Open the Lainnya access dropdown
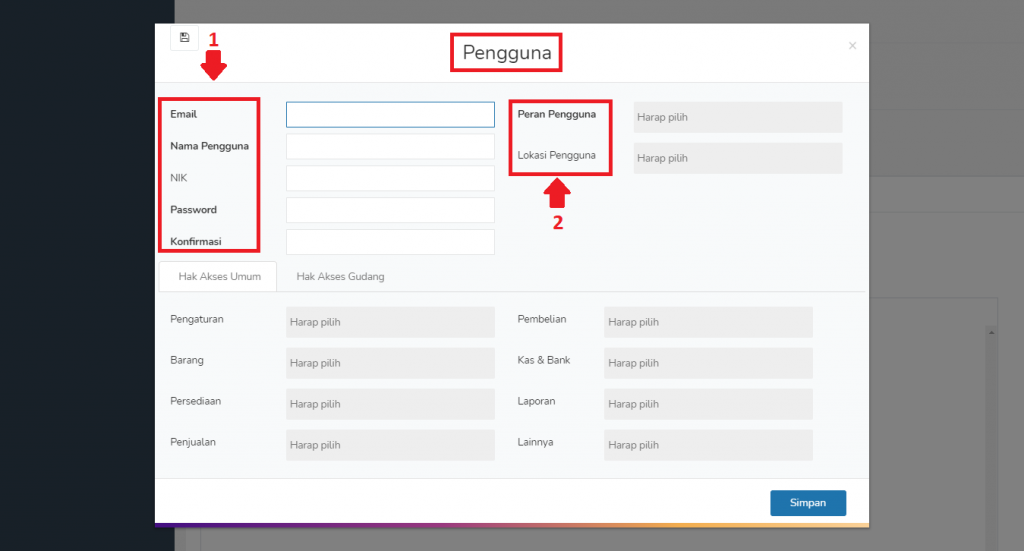This screenshot has height=551, width=1024. tap(708, 445)
